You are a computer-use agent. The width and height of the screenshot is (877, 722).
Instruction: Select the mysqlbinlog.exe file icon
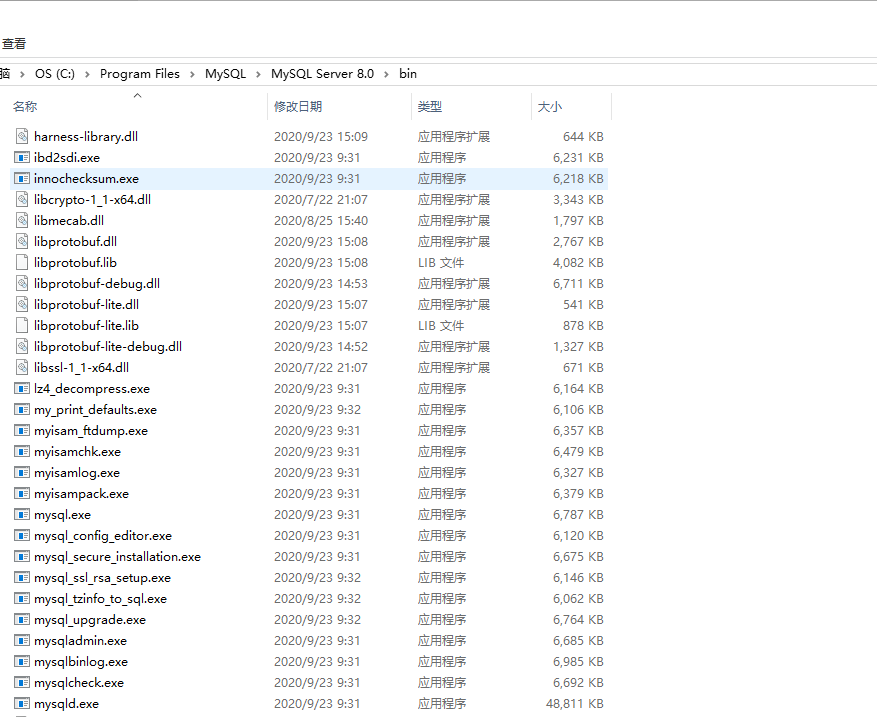pyautogui.click(x=22, y=662)
